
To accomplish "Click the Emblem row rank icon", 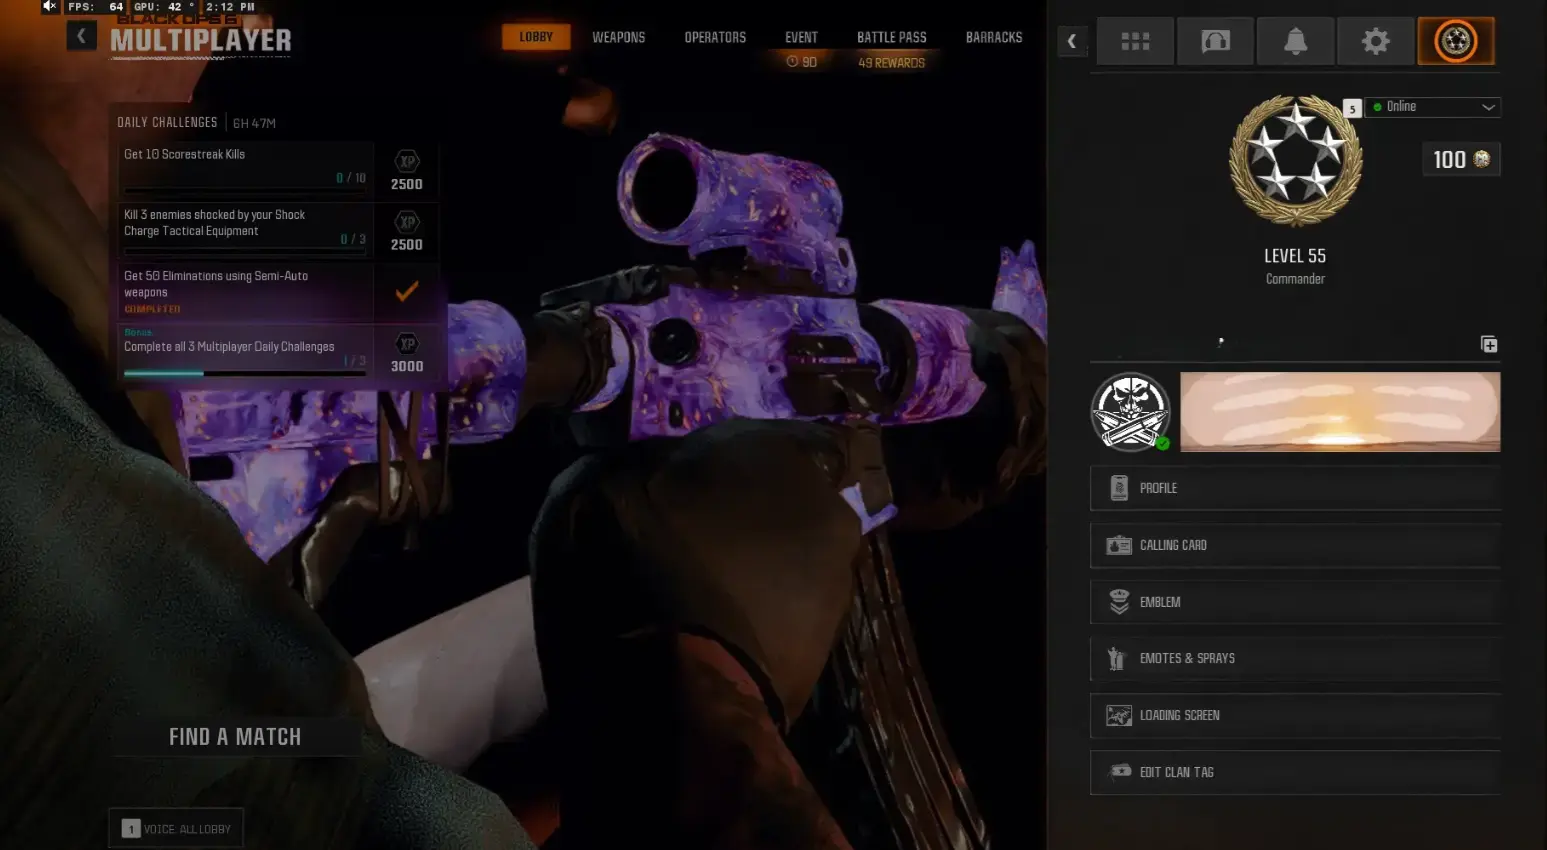I will point(1119,602).
